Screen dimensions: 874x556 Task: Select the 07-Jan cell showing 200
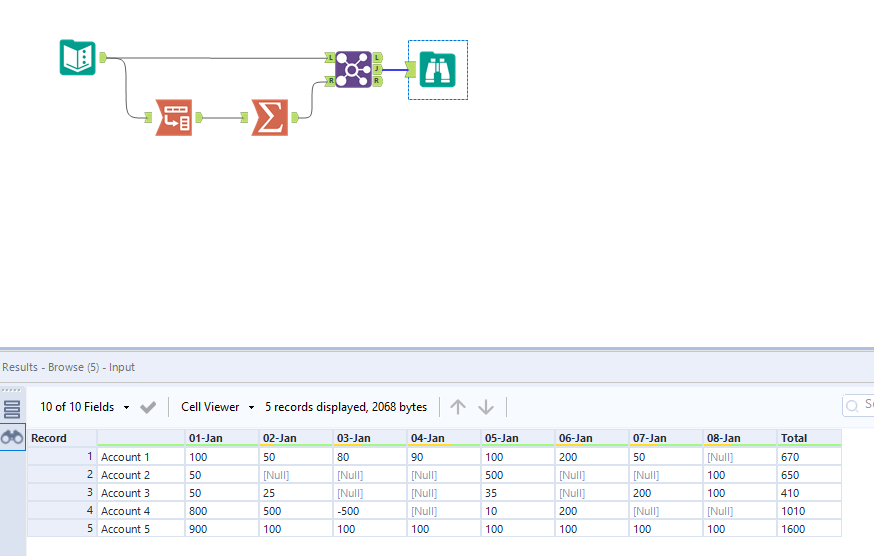tap(666, 492)
